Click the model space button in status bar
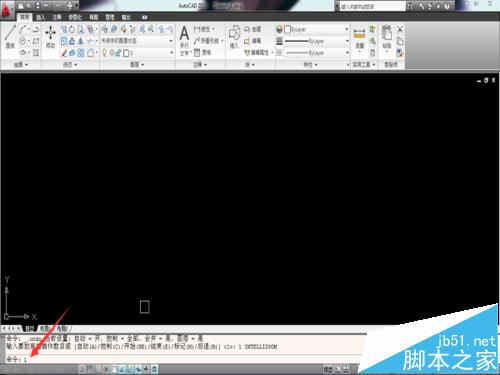Viewport: 500px width, 375px height. [x=328, y=369]
